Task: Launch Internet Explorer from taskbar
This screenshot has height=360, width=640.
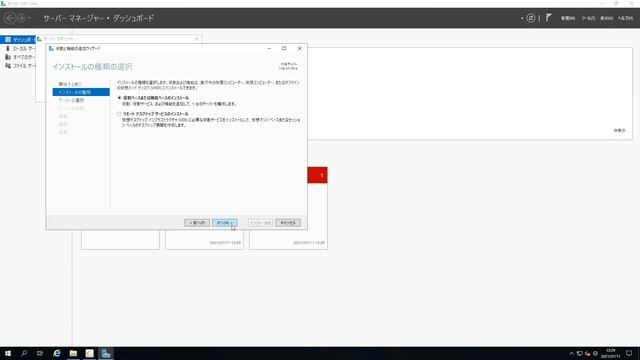Action: (57, 353)
